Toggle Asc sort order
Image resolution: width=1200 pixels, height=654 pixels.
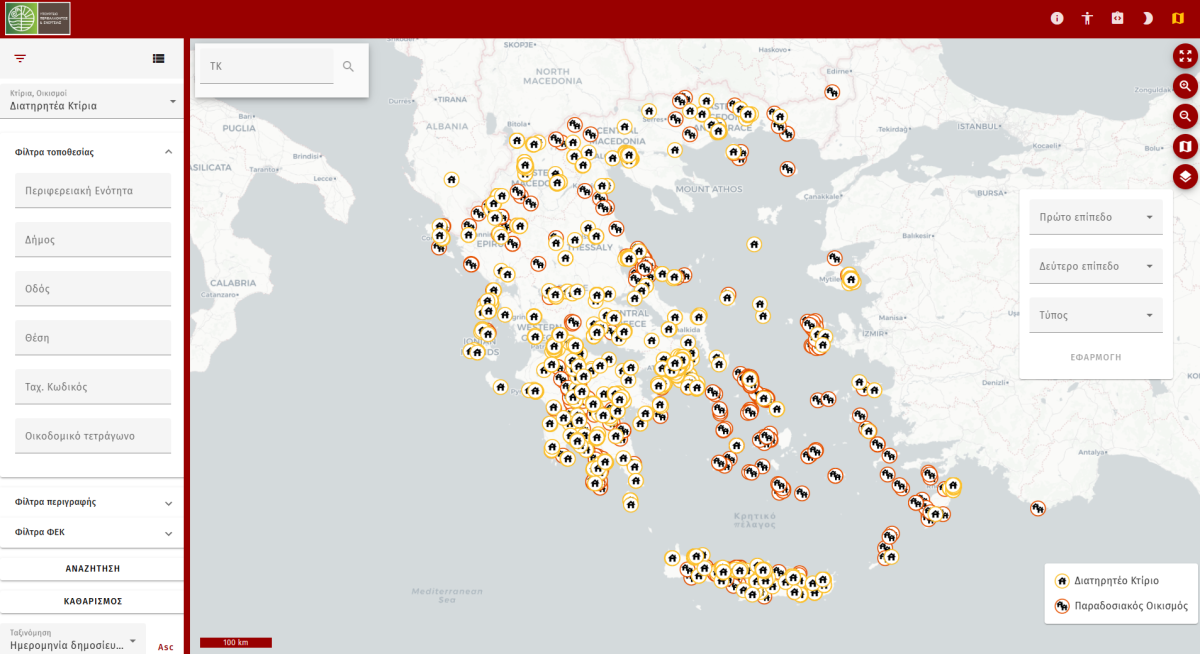pyautogui.click(x=165, y=647)
